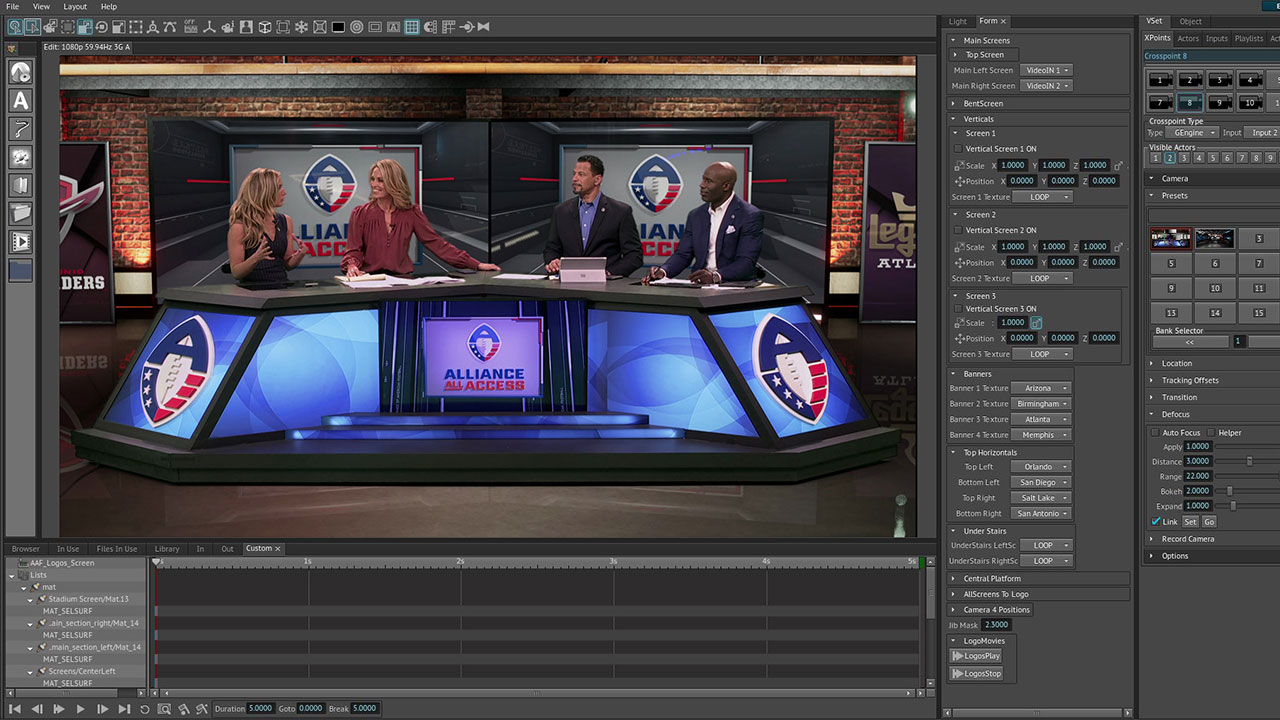Click the LogosStop button

tap(976, 674)
